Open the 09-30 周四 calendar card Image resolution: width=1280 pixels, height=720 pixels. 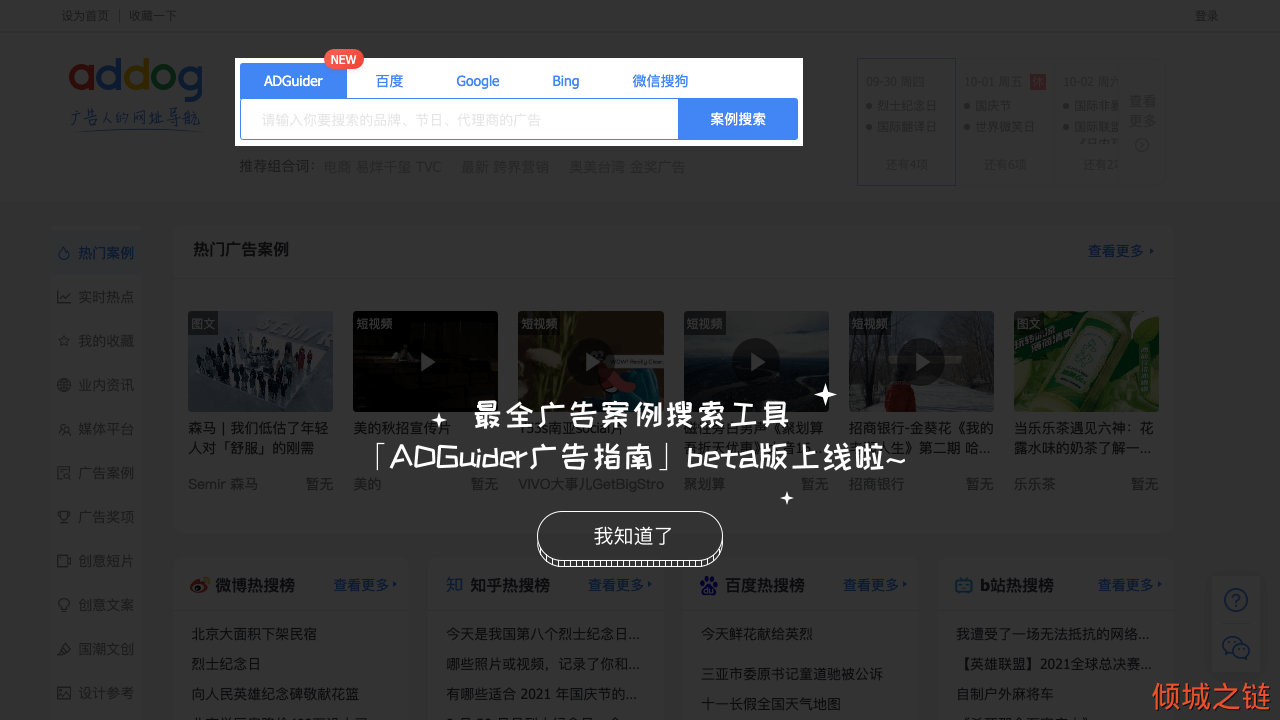[x=906, y=122]
